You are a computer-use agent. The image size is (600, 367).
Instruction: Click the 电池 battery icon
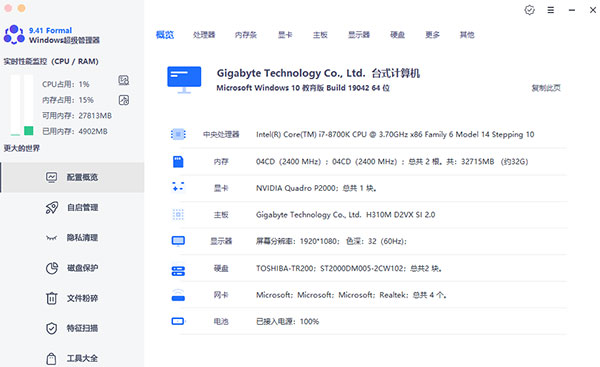tap(178, 321)
